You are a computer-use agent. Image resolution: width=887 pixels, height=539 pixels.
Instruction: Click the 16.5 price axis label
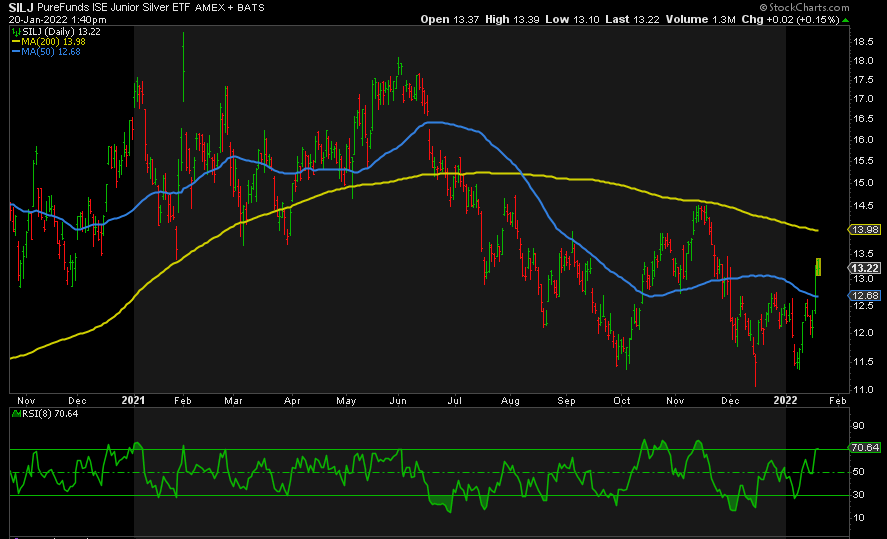(863, 119)
